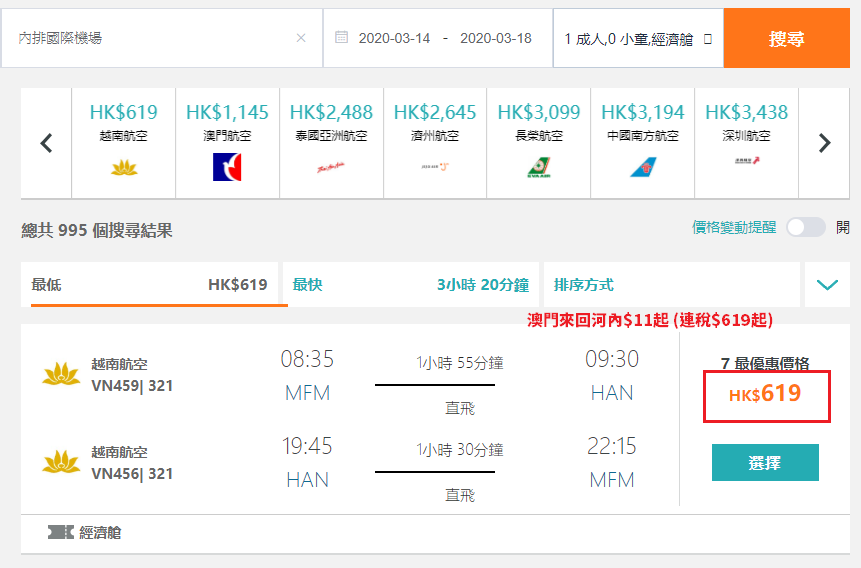Click the date range 2020-03-14 - 2020-03-18 field
The height and width of the screenshot is (568, 861).
tap(438, 38)
